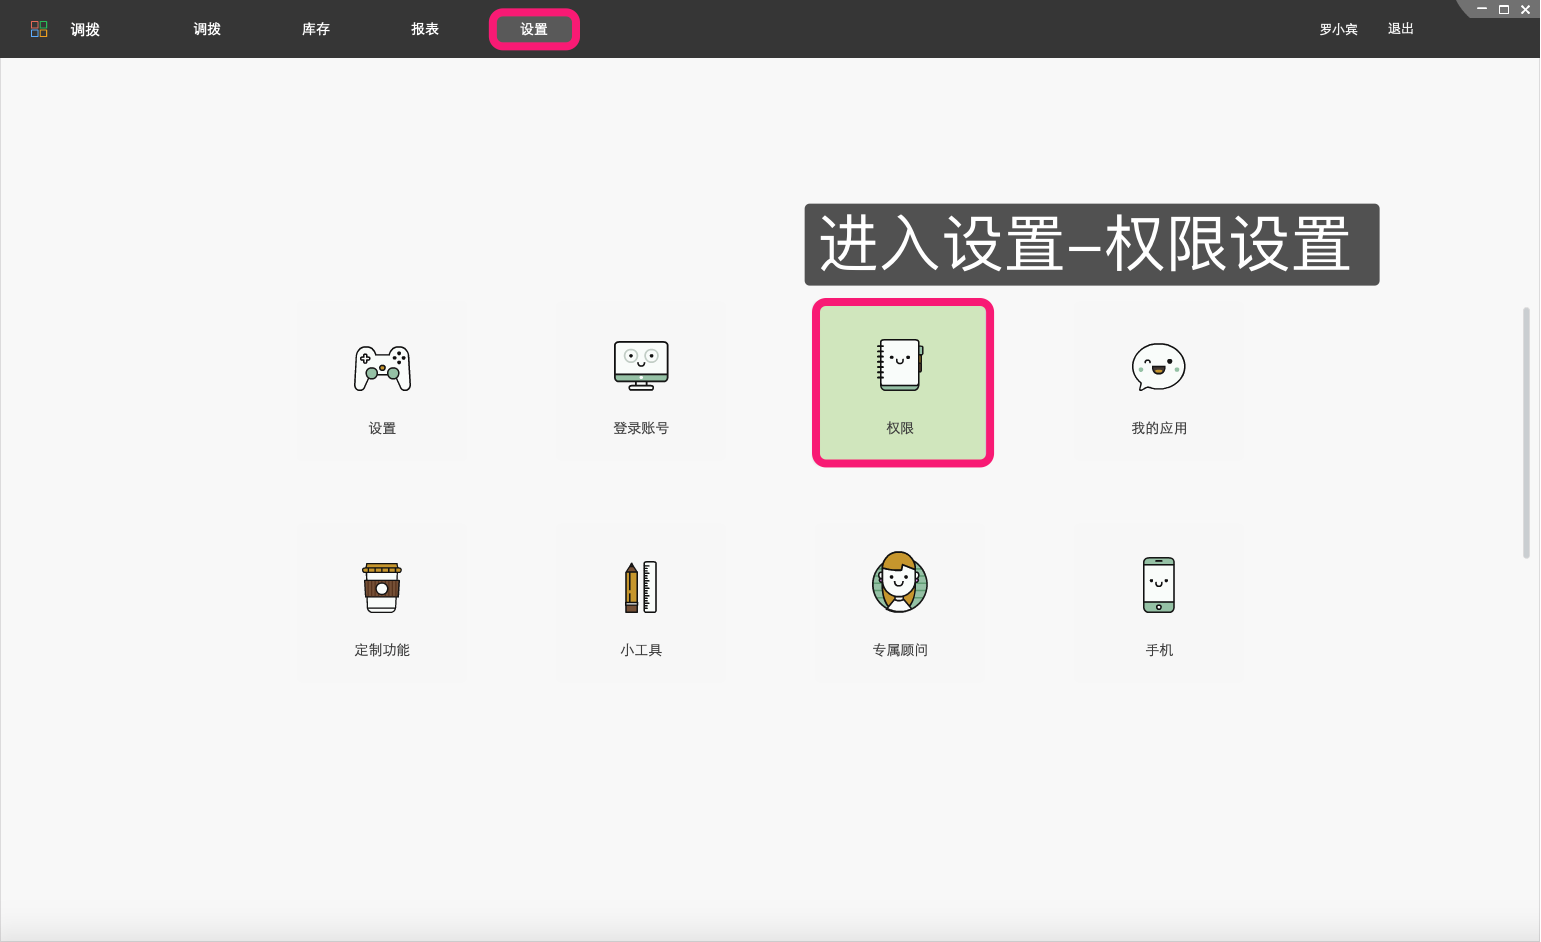Open the 小工具 pencil and ruler tile
The image size is (1541, 942).
pyautogui.click(x=641, y=604)
